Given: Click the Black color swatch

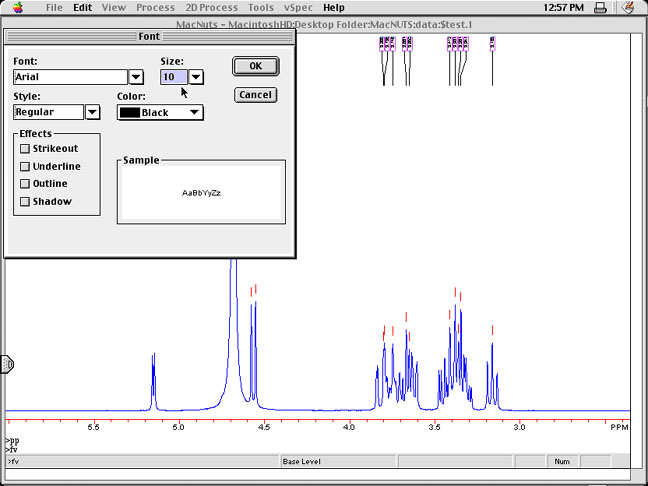Looking at the screenshot, I should pos(129,113).
